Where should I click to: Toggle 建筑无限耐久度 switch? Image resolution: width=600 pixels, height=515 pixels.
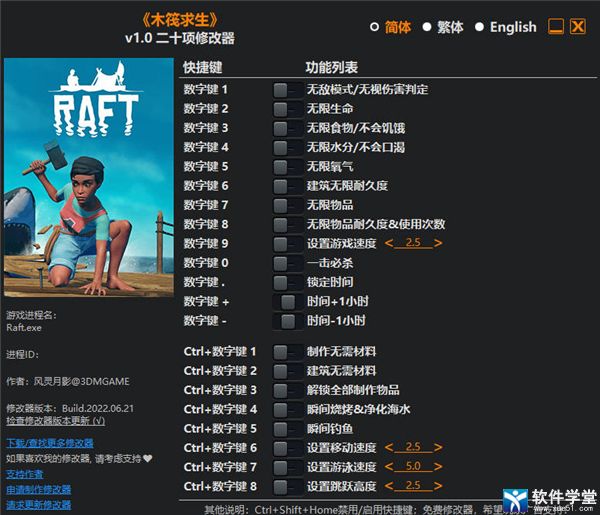pyautogui.click(x=287, y=186)
